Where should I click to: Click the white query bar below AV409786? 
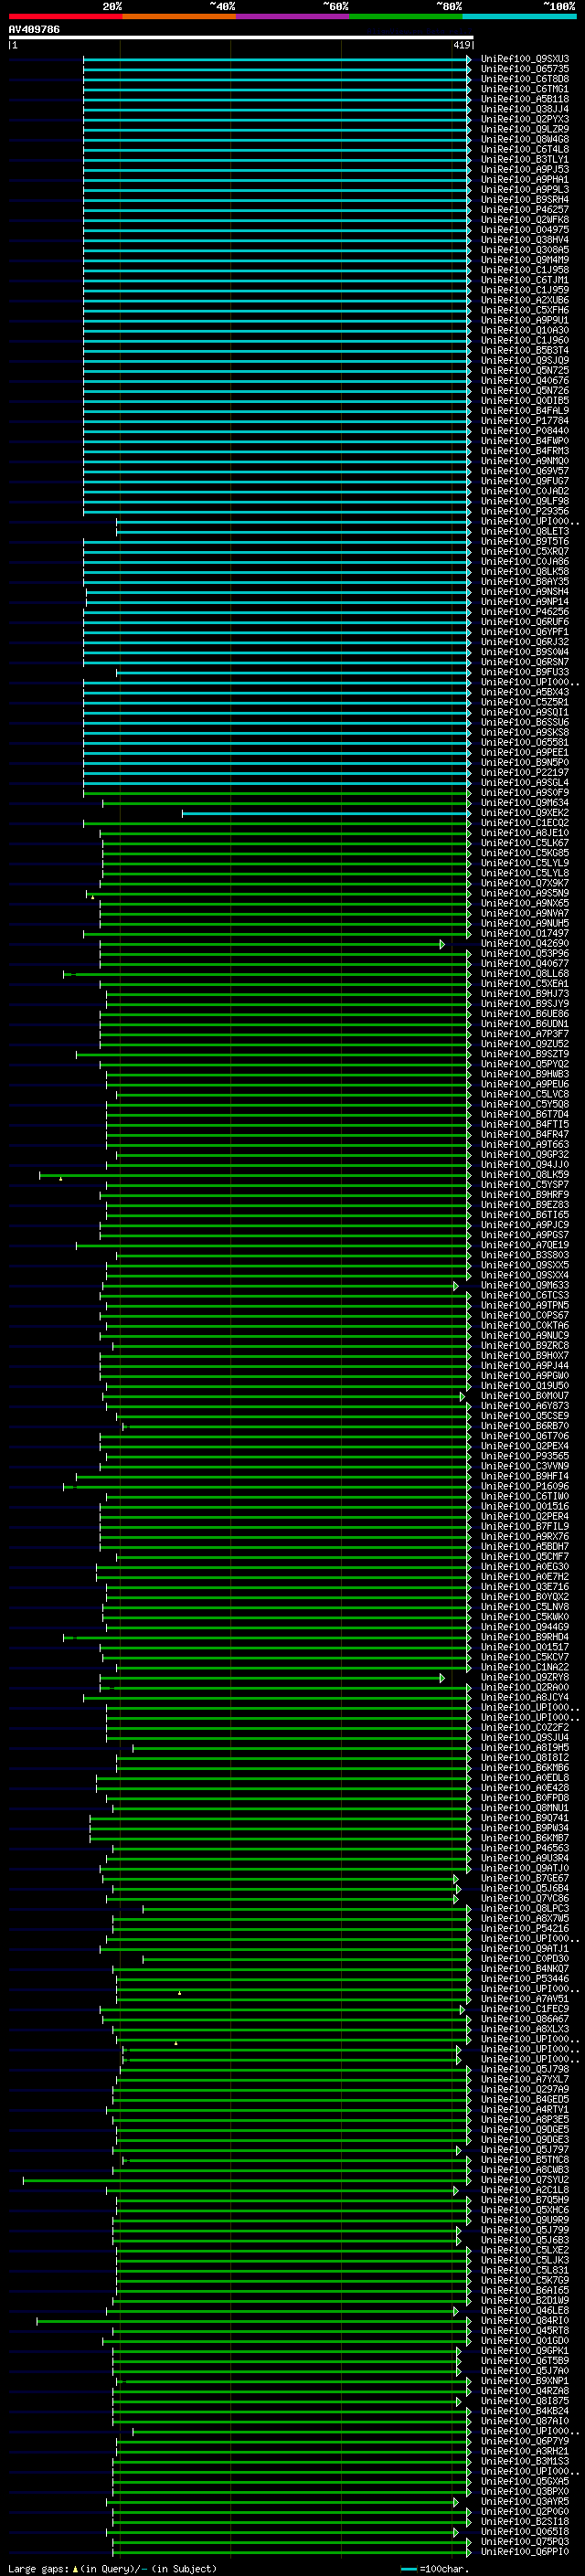pos(241,37)
